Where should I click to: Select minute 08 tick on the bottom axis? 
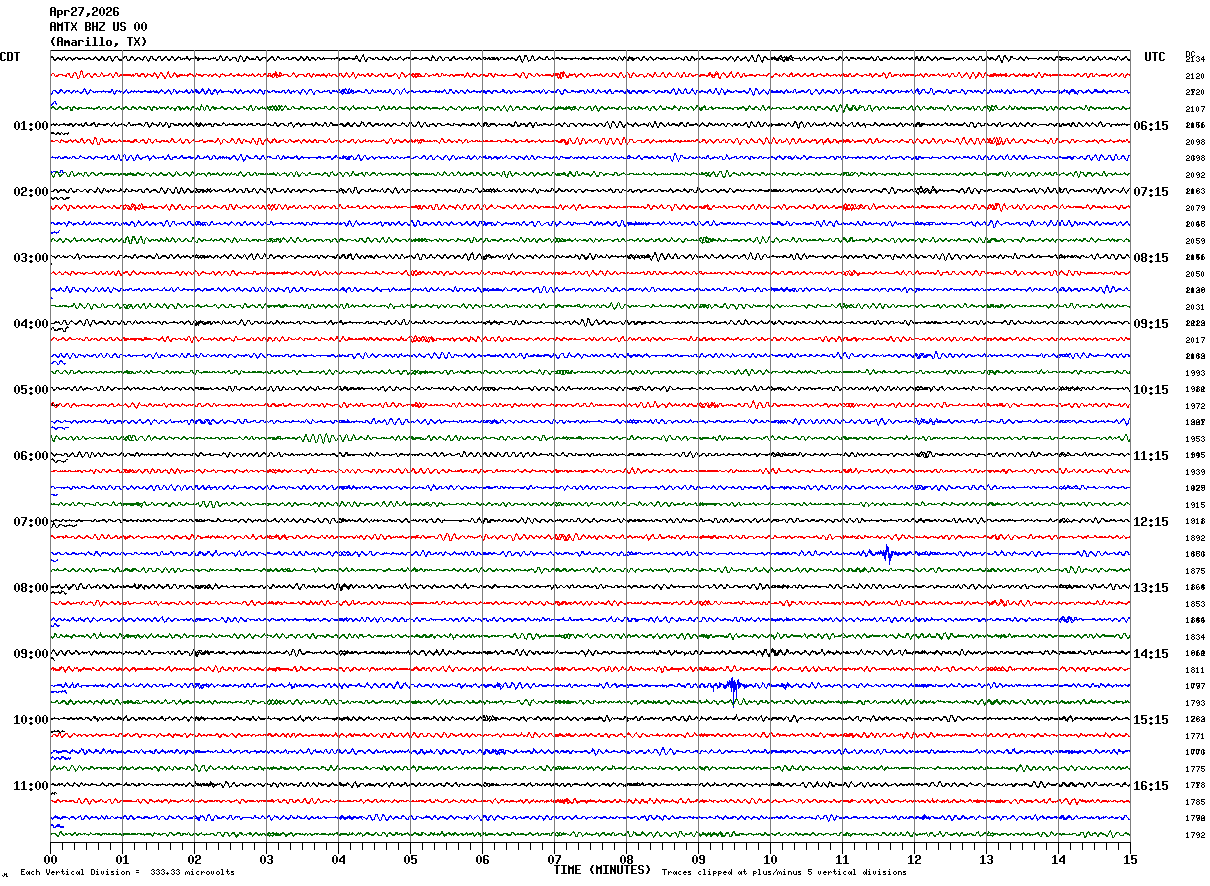point(626,859)
